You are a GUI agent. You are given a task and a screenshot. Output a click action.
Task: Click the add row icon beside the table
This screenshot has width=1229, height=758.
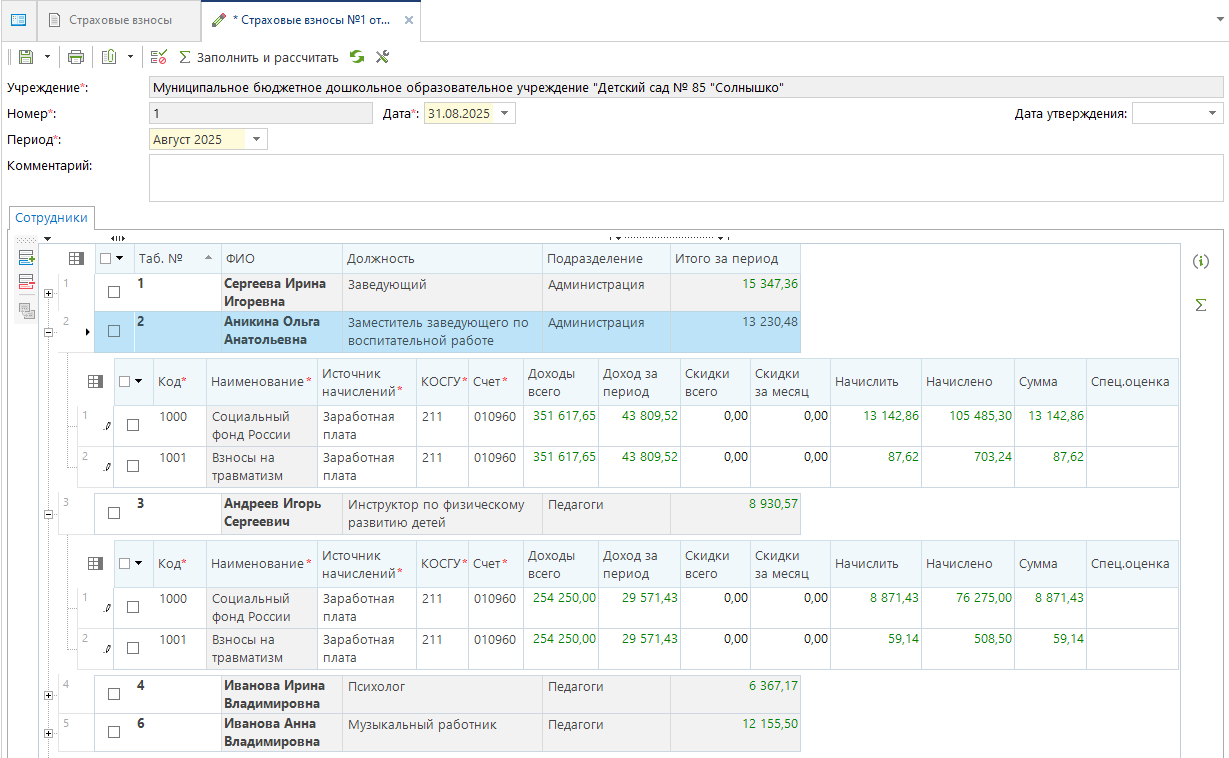pyautogui.click(x=27, y=258)
